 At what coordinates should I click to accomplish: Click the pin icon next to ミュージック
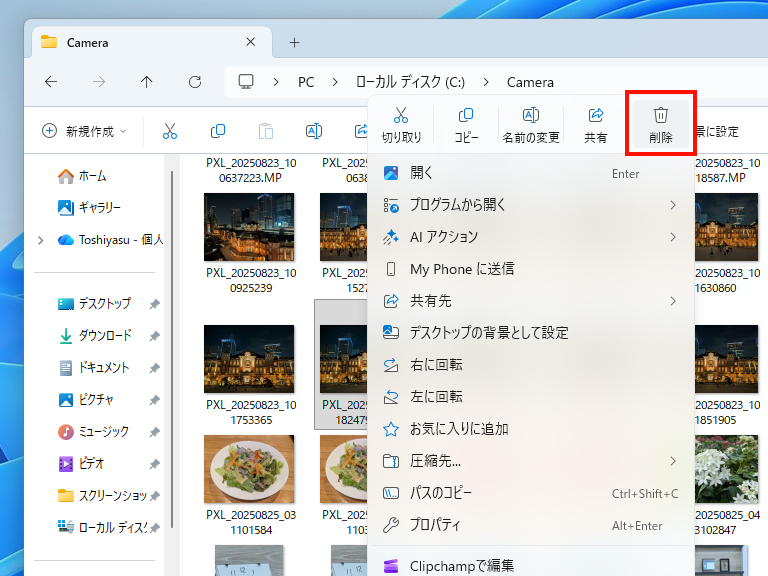[x=154, y=432]
